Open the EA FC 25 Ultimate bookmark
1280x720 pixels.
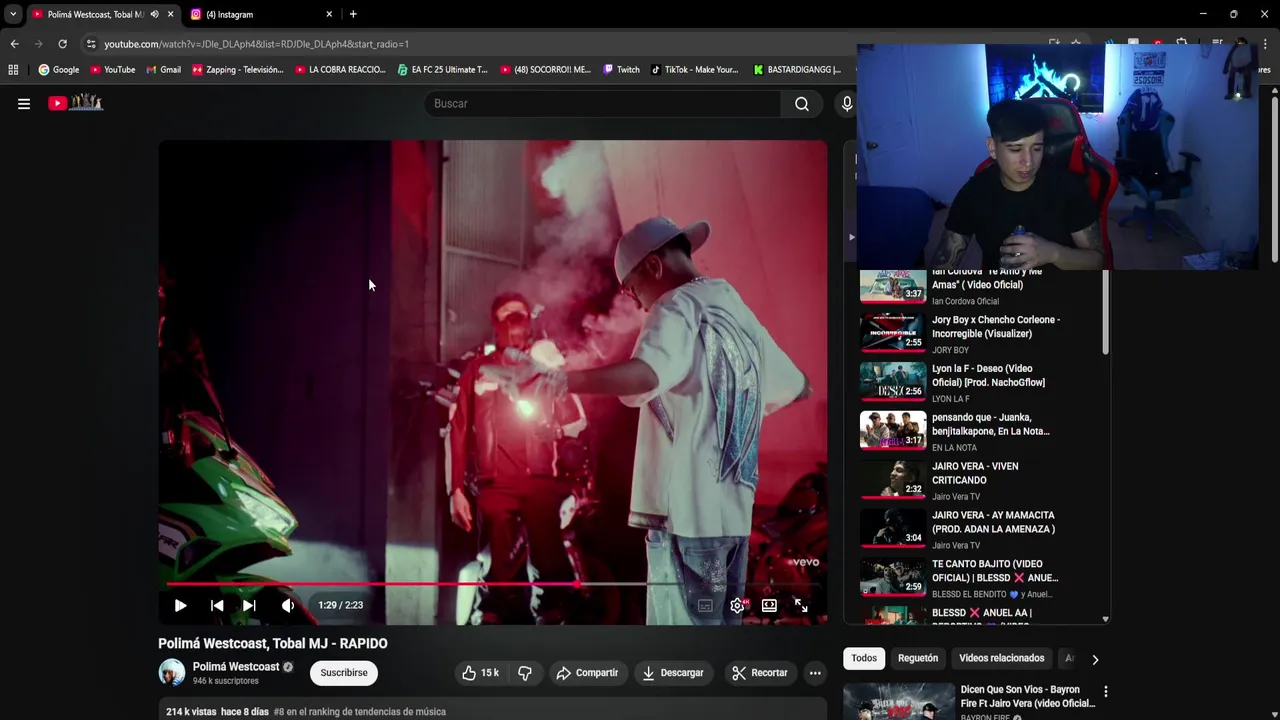point(443,70)
